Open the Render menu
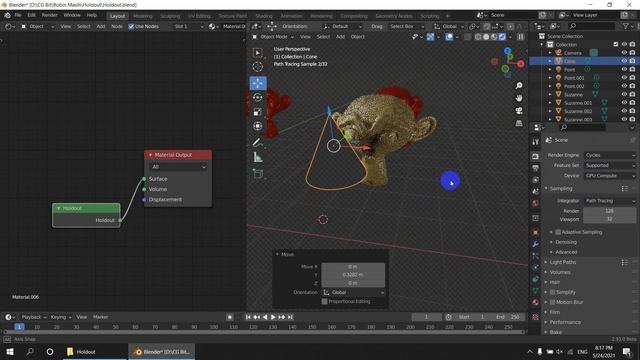Image resolution: width=640 pixels, height=360 pixels. coord(49,15)
